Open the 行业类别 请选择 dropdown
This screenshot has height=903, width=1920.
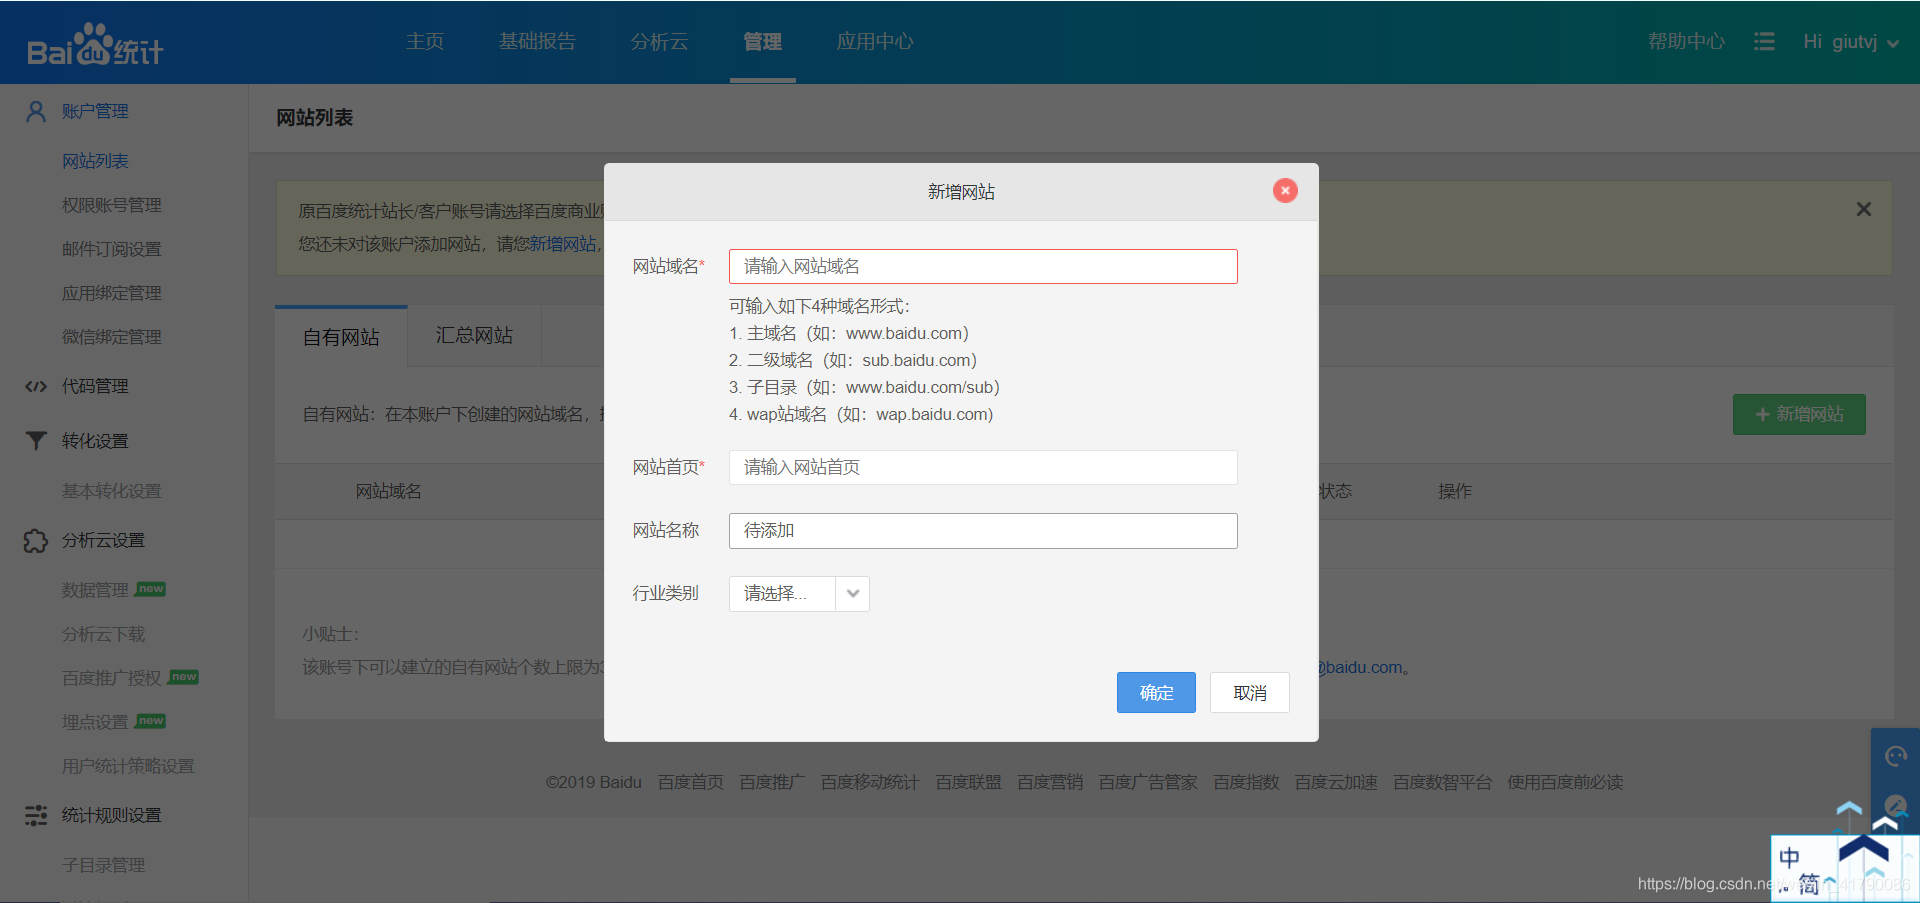click(x=799, y=594)
